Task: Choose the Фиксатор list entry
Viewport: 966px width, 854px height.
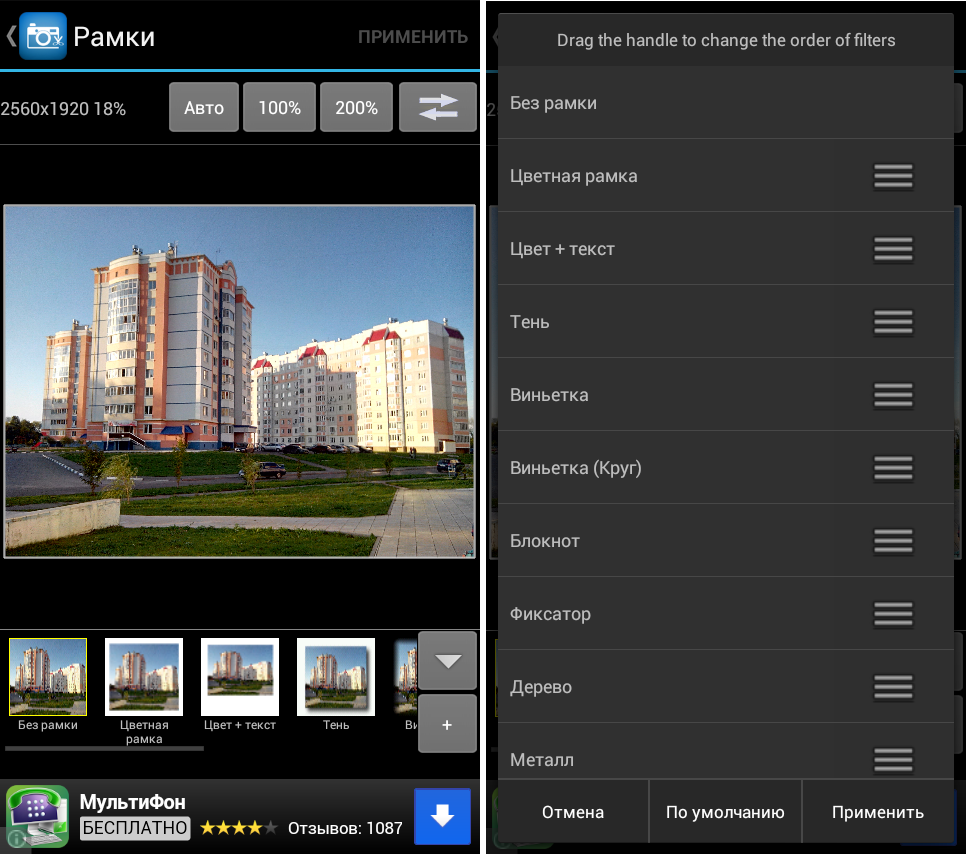Action: (x=550, y=614)
